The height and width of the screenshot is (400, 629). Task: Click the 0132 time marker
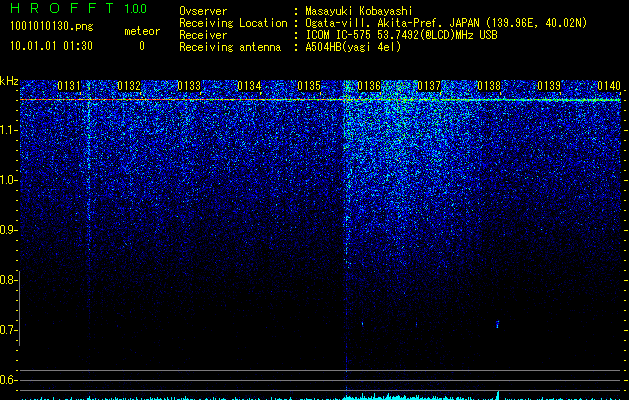click(129, 86)
